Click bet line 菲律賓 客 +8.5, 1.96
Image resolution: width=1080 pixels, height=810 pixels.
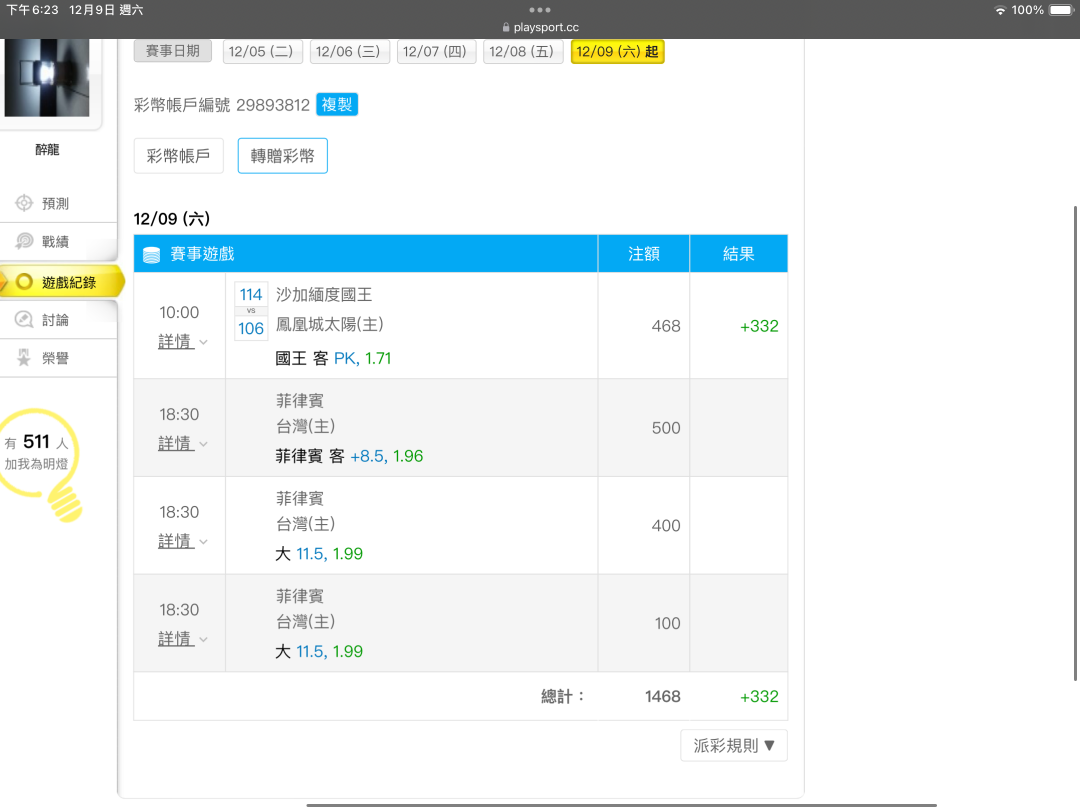tap(349, 456)
